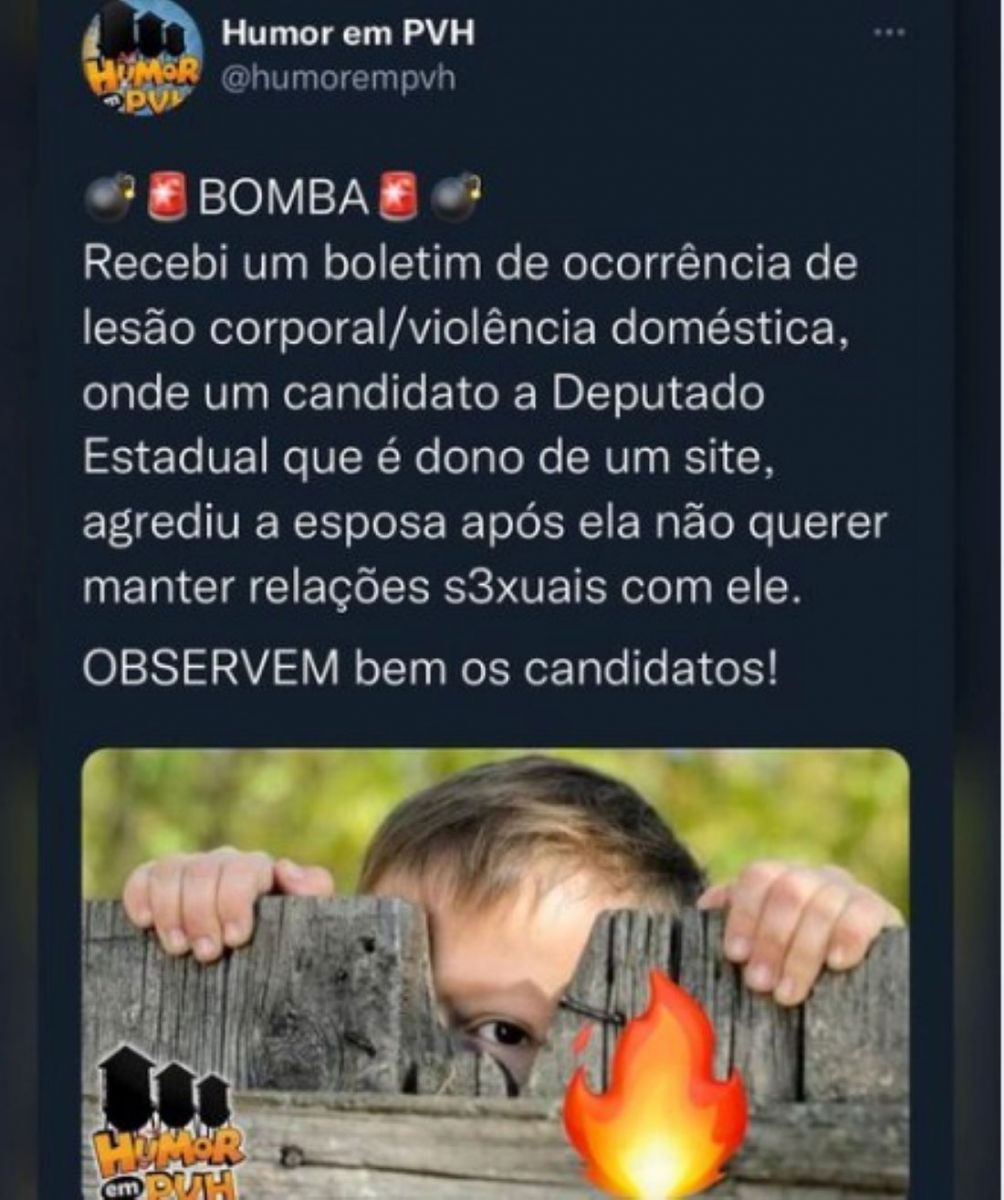Open the Humor em PVH display name
This screenshot has height=1200, width=1004.
tap(347, 33)
